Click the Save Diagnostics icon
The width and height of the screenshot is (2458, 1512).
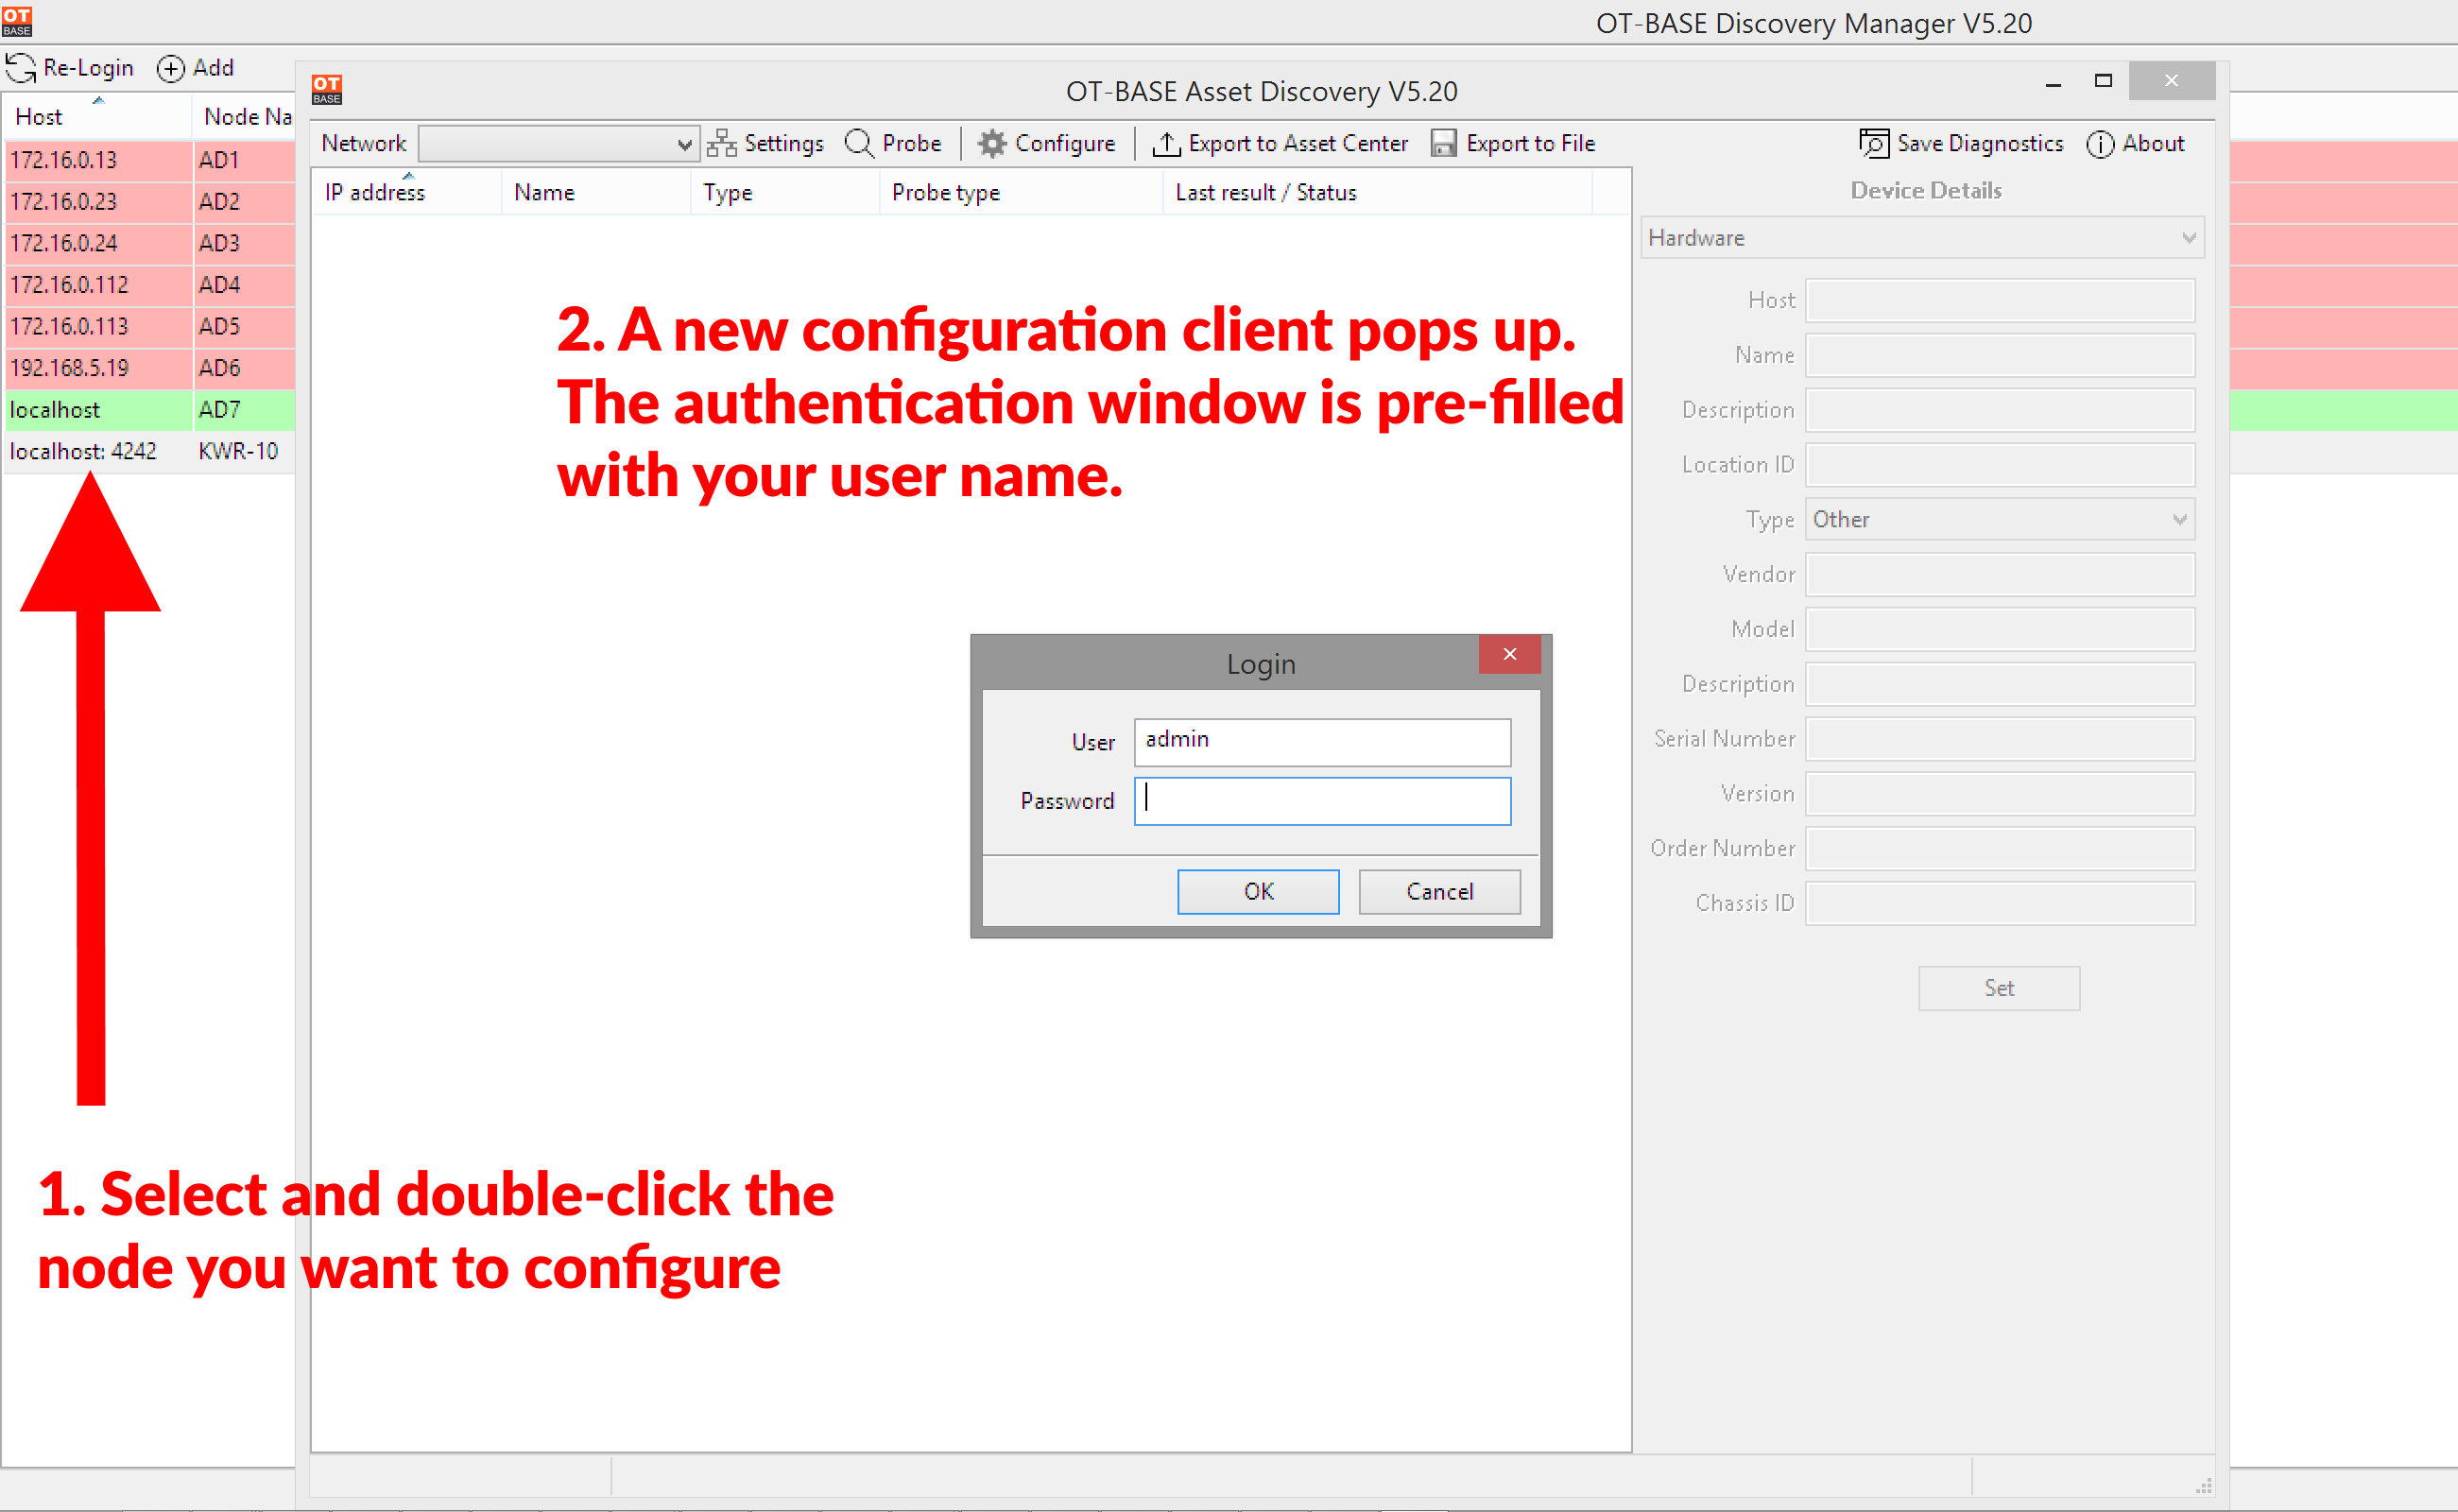click(x=1874, y=144)
